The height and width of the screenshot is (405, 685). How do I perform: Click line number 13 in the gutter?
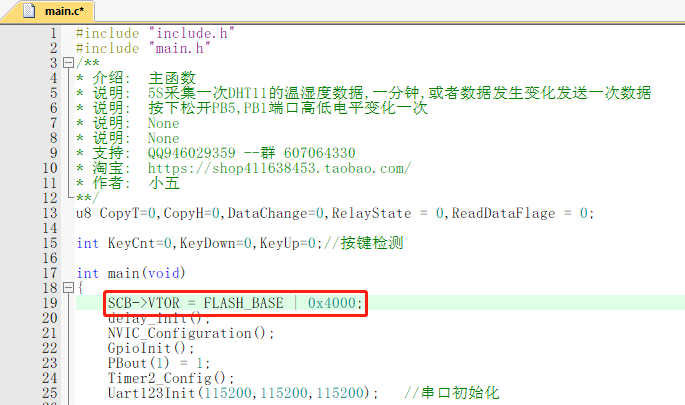click(x=50, y=213)
